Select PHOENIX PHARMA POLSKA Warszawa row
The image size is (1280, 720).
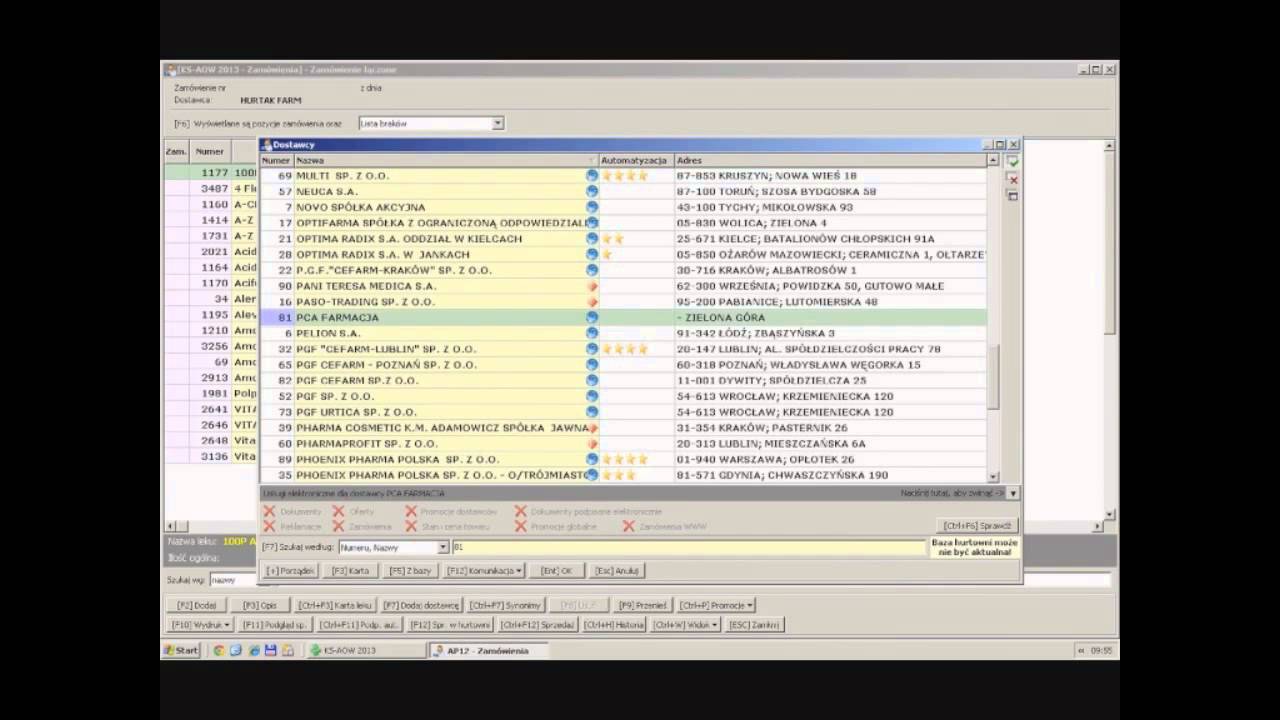[623, 459]
